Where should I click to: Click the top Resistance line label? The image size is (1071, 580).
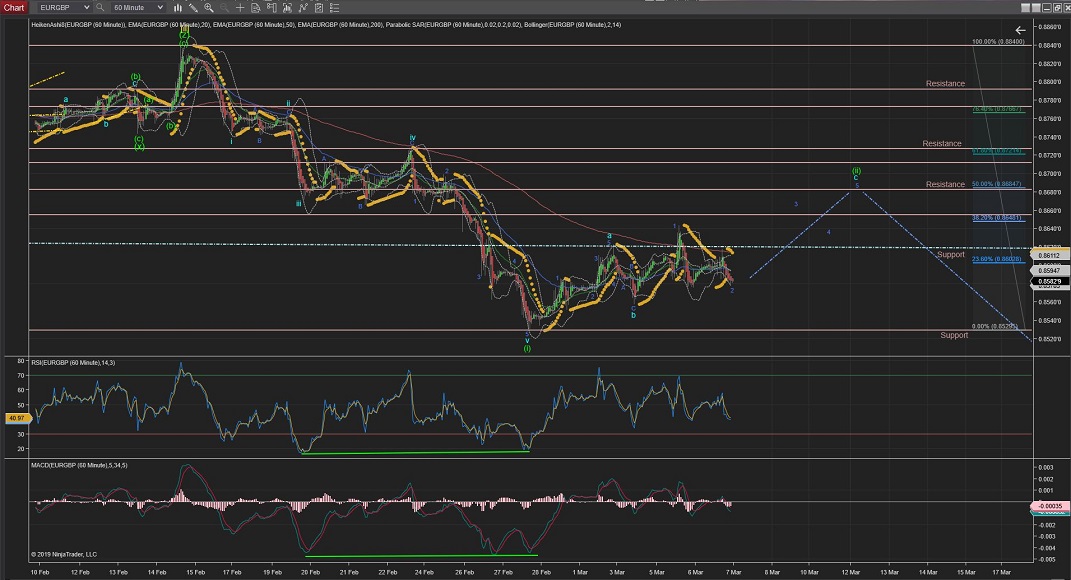coord(945,84)
